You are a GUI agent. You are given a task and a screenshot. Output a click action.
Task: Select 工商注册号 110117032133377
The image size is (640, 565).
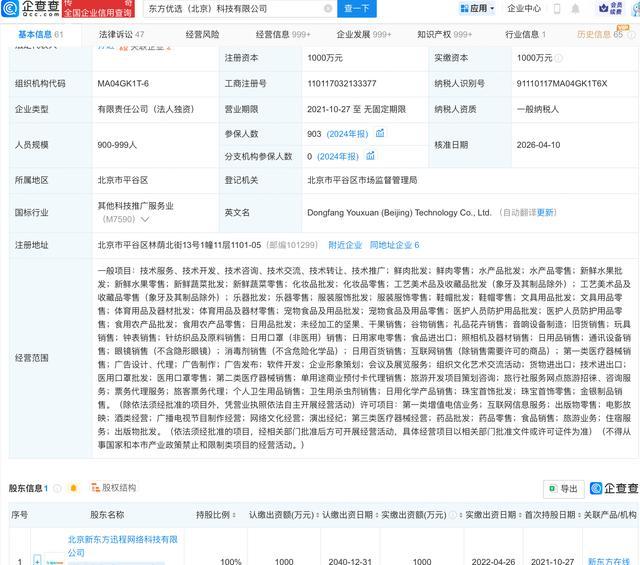342,84
